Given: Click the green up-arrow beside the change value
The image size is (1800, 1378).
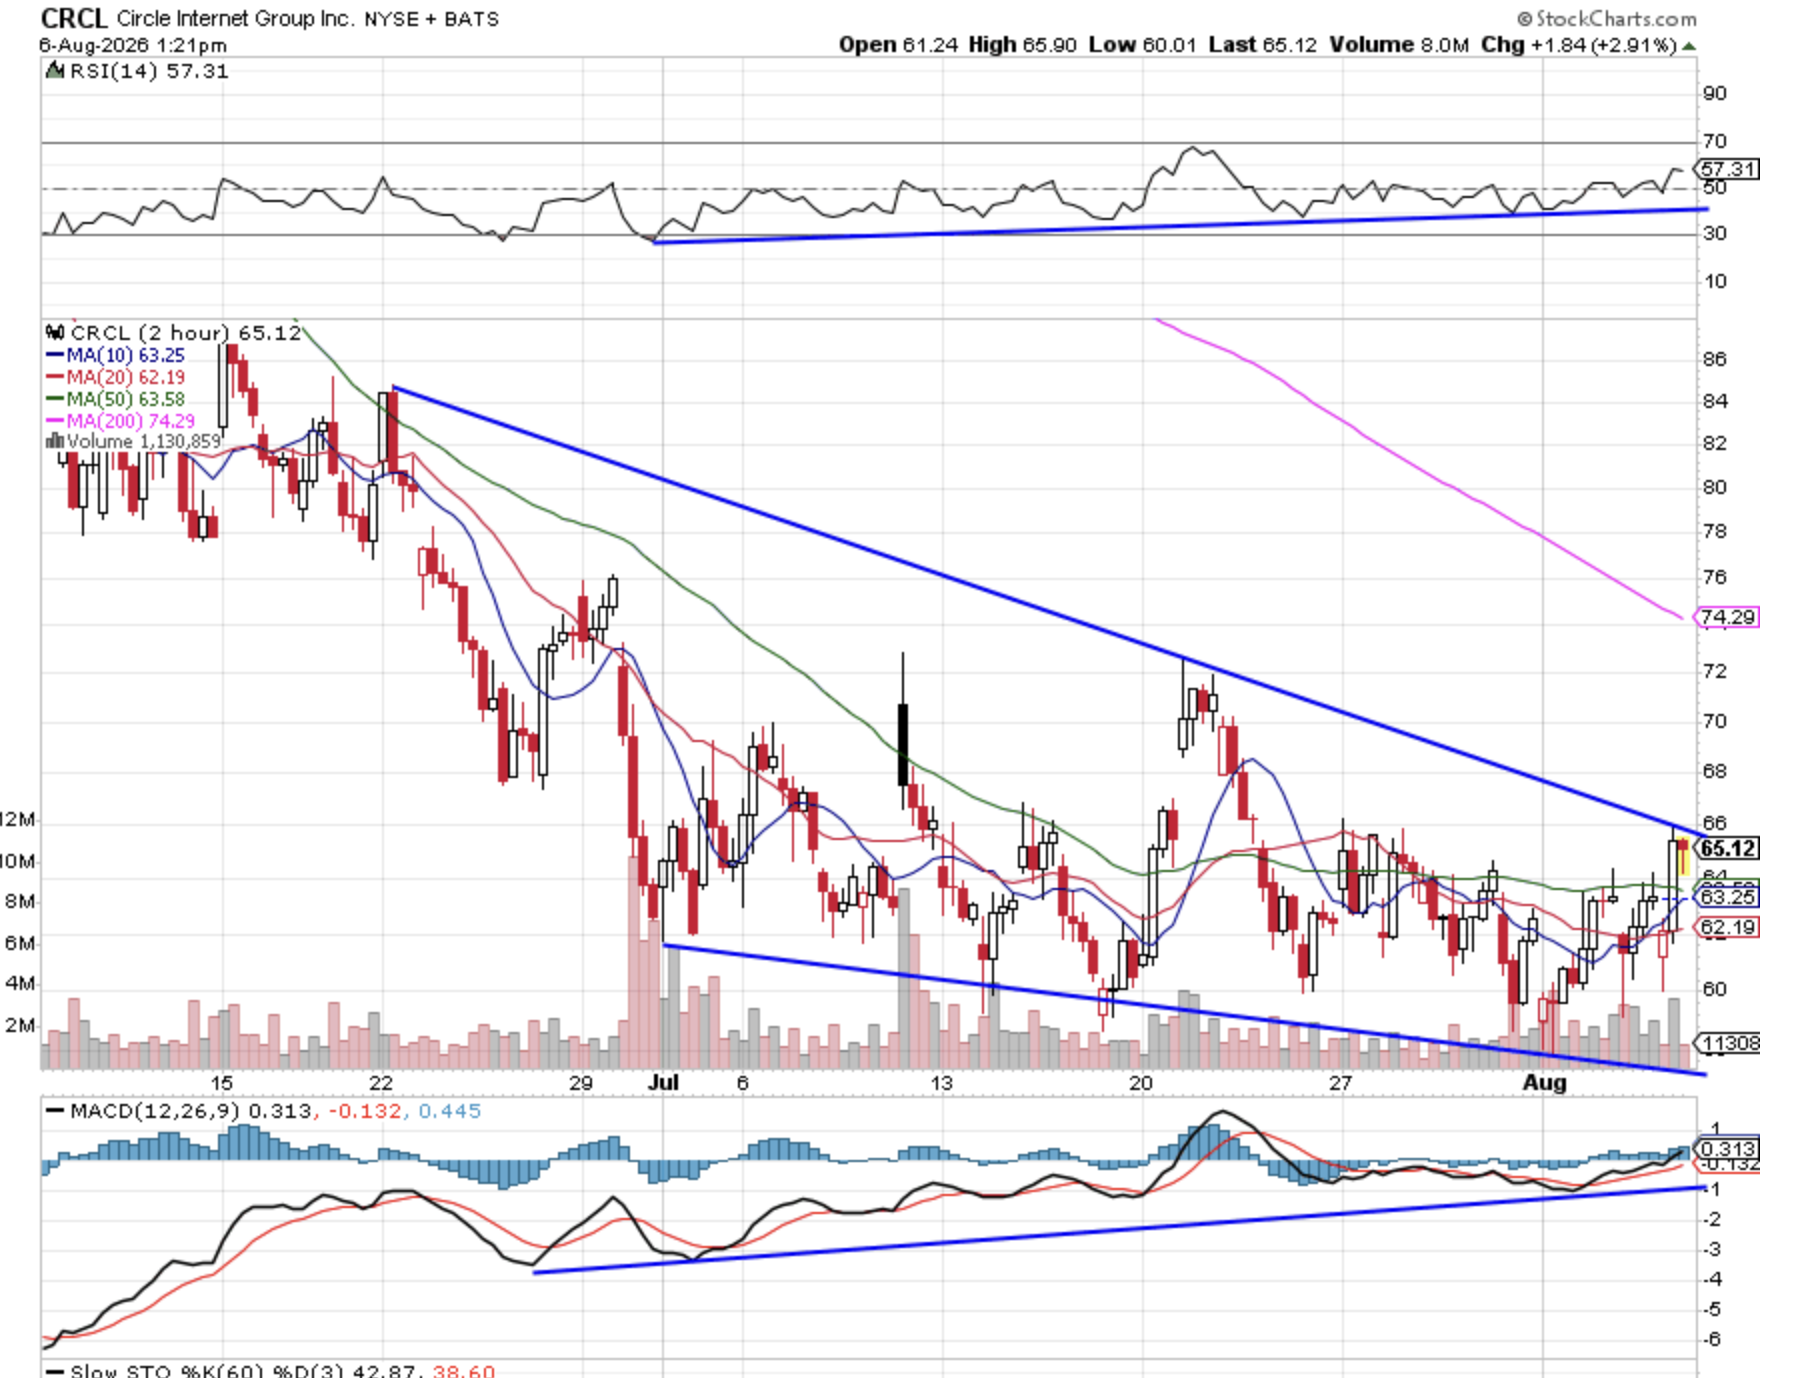Looking at the screenshot, I should [1689, 46].
